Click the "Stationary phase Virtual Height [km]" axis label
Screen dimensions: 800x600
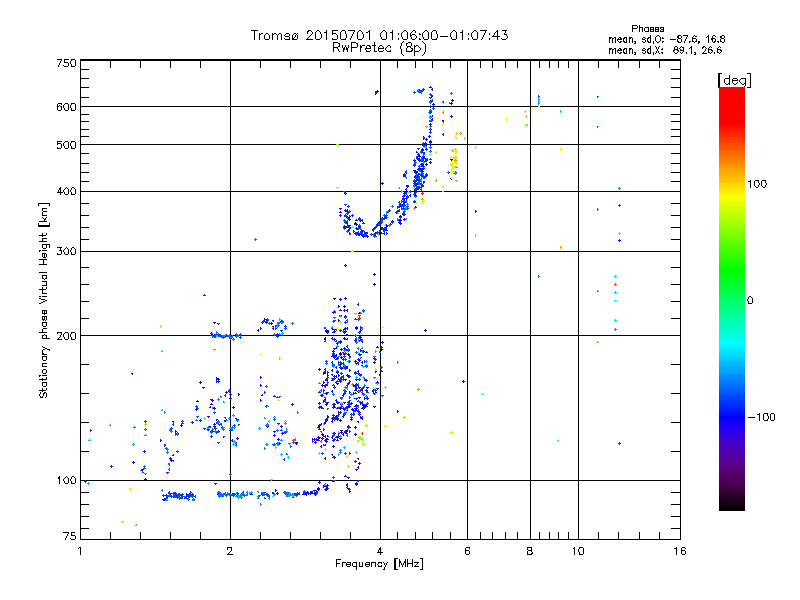(44, 300)
